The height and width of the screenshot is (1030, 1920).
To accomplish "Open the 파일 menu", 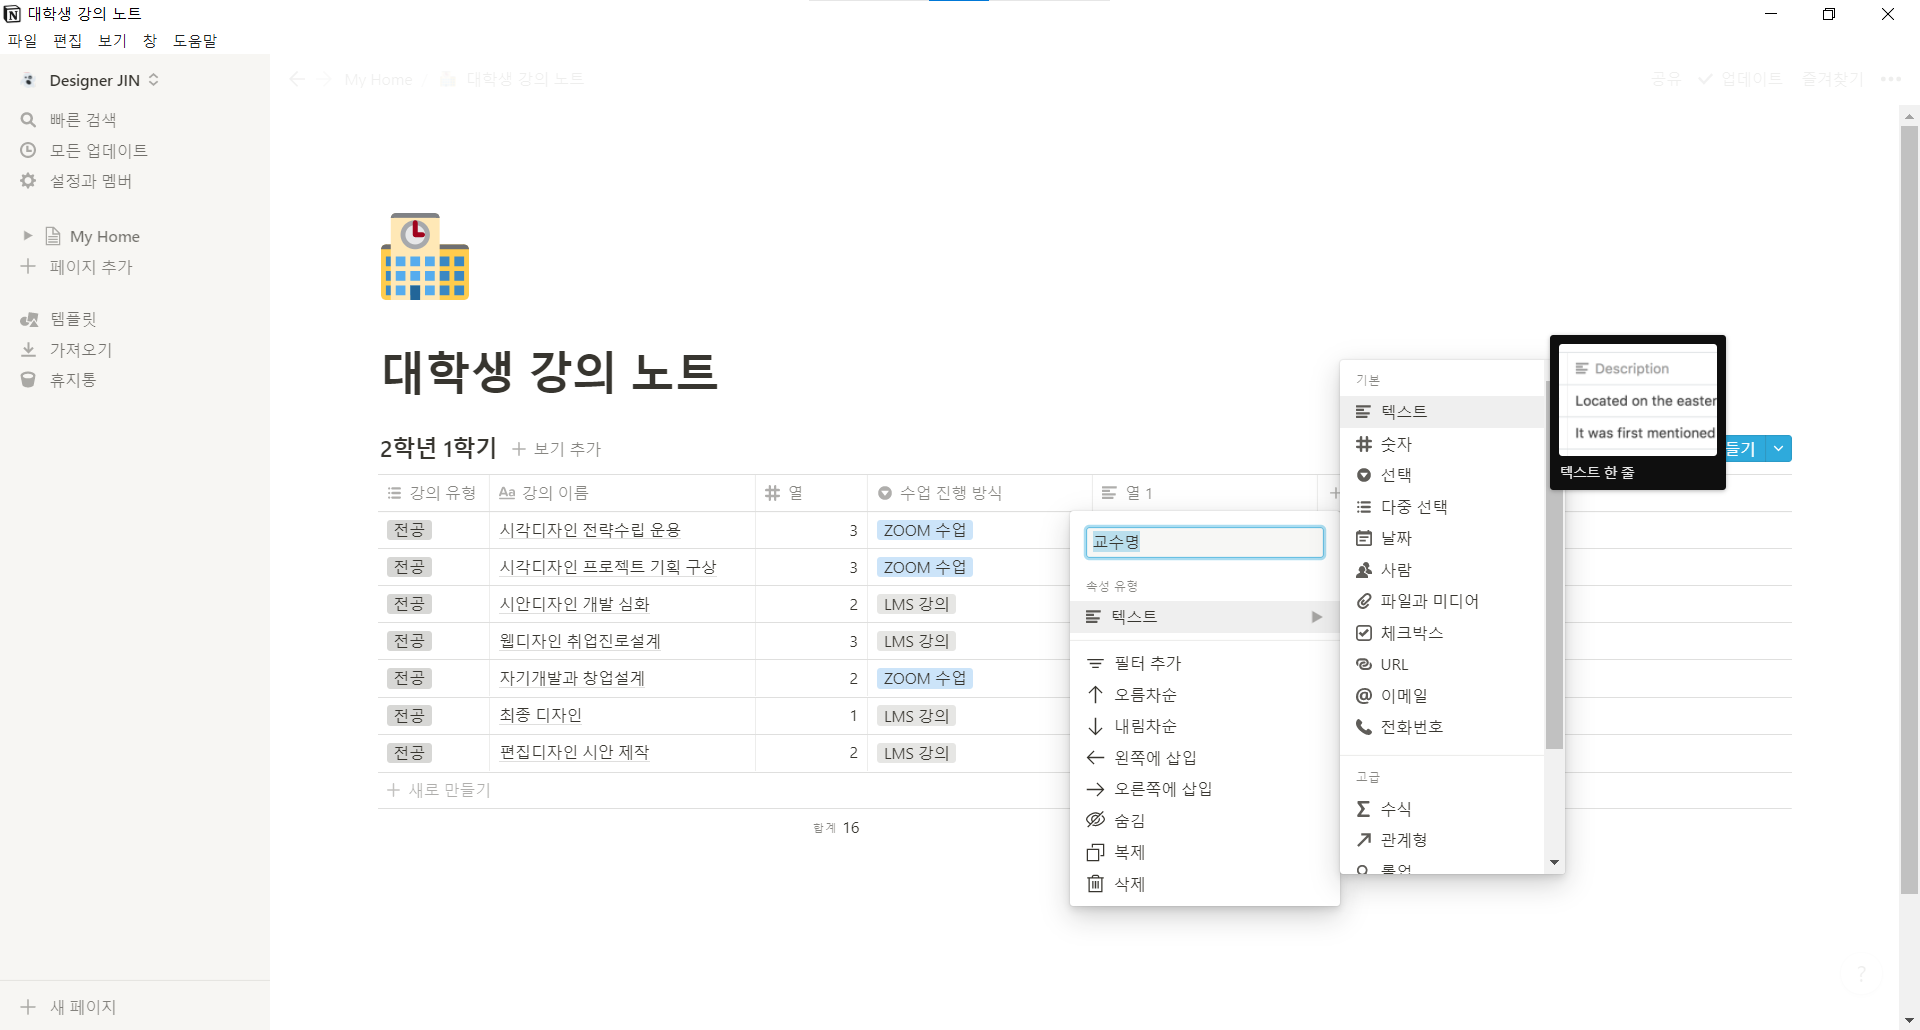I will [22, 41].
